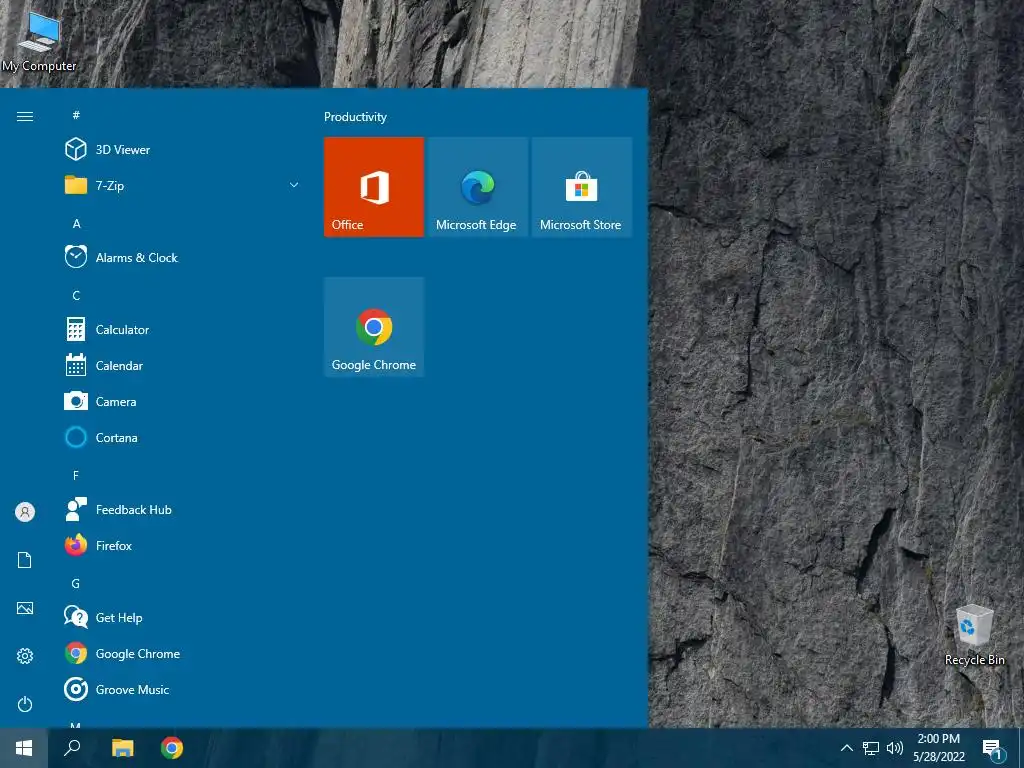Open the volume speaker tray icon

point(895,748)
